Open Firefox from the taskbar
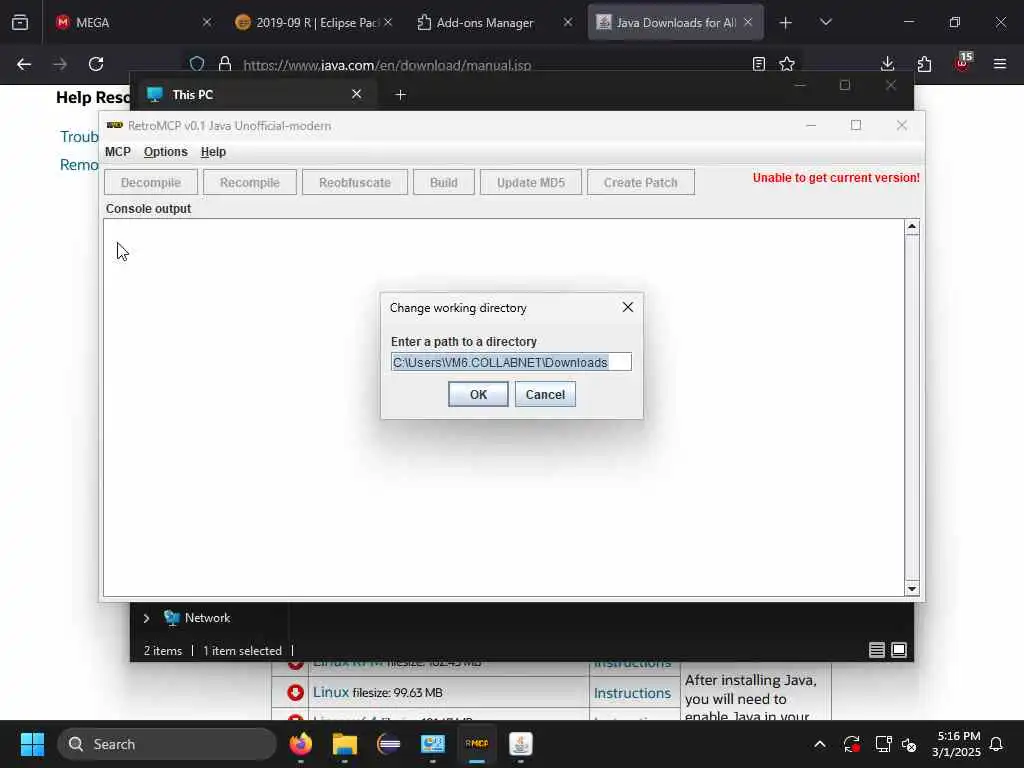The image size is (1024, 768). point(300,744)
